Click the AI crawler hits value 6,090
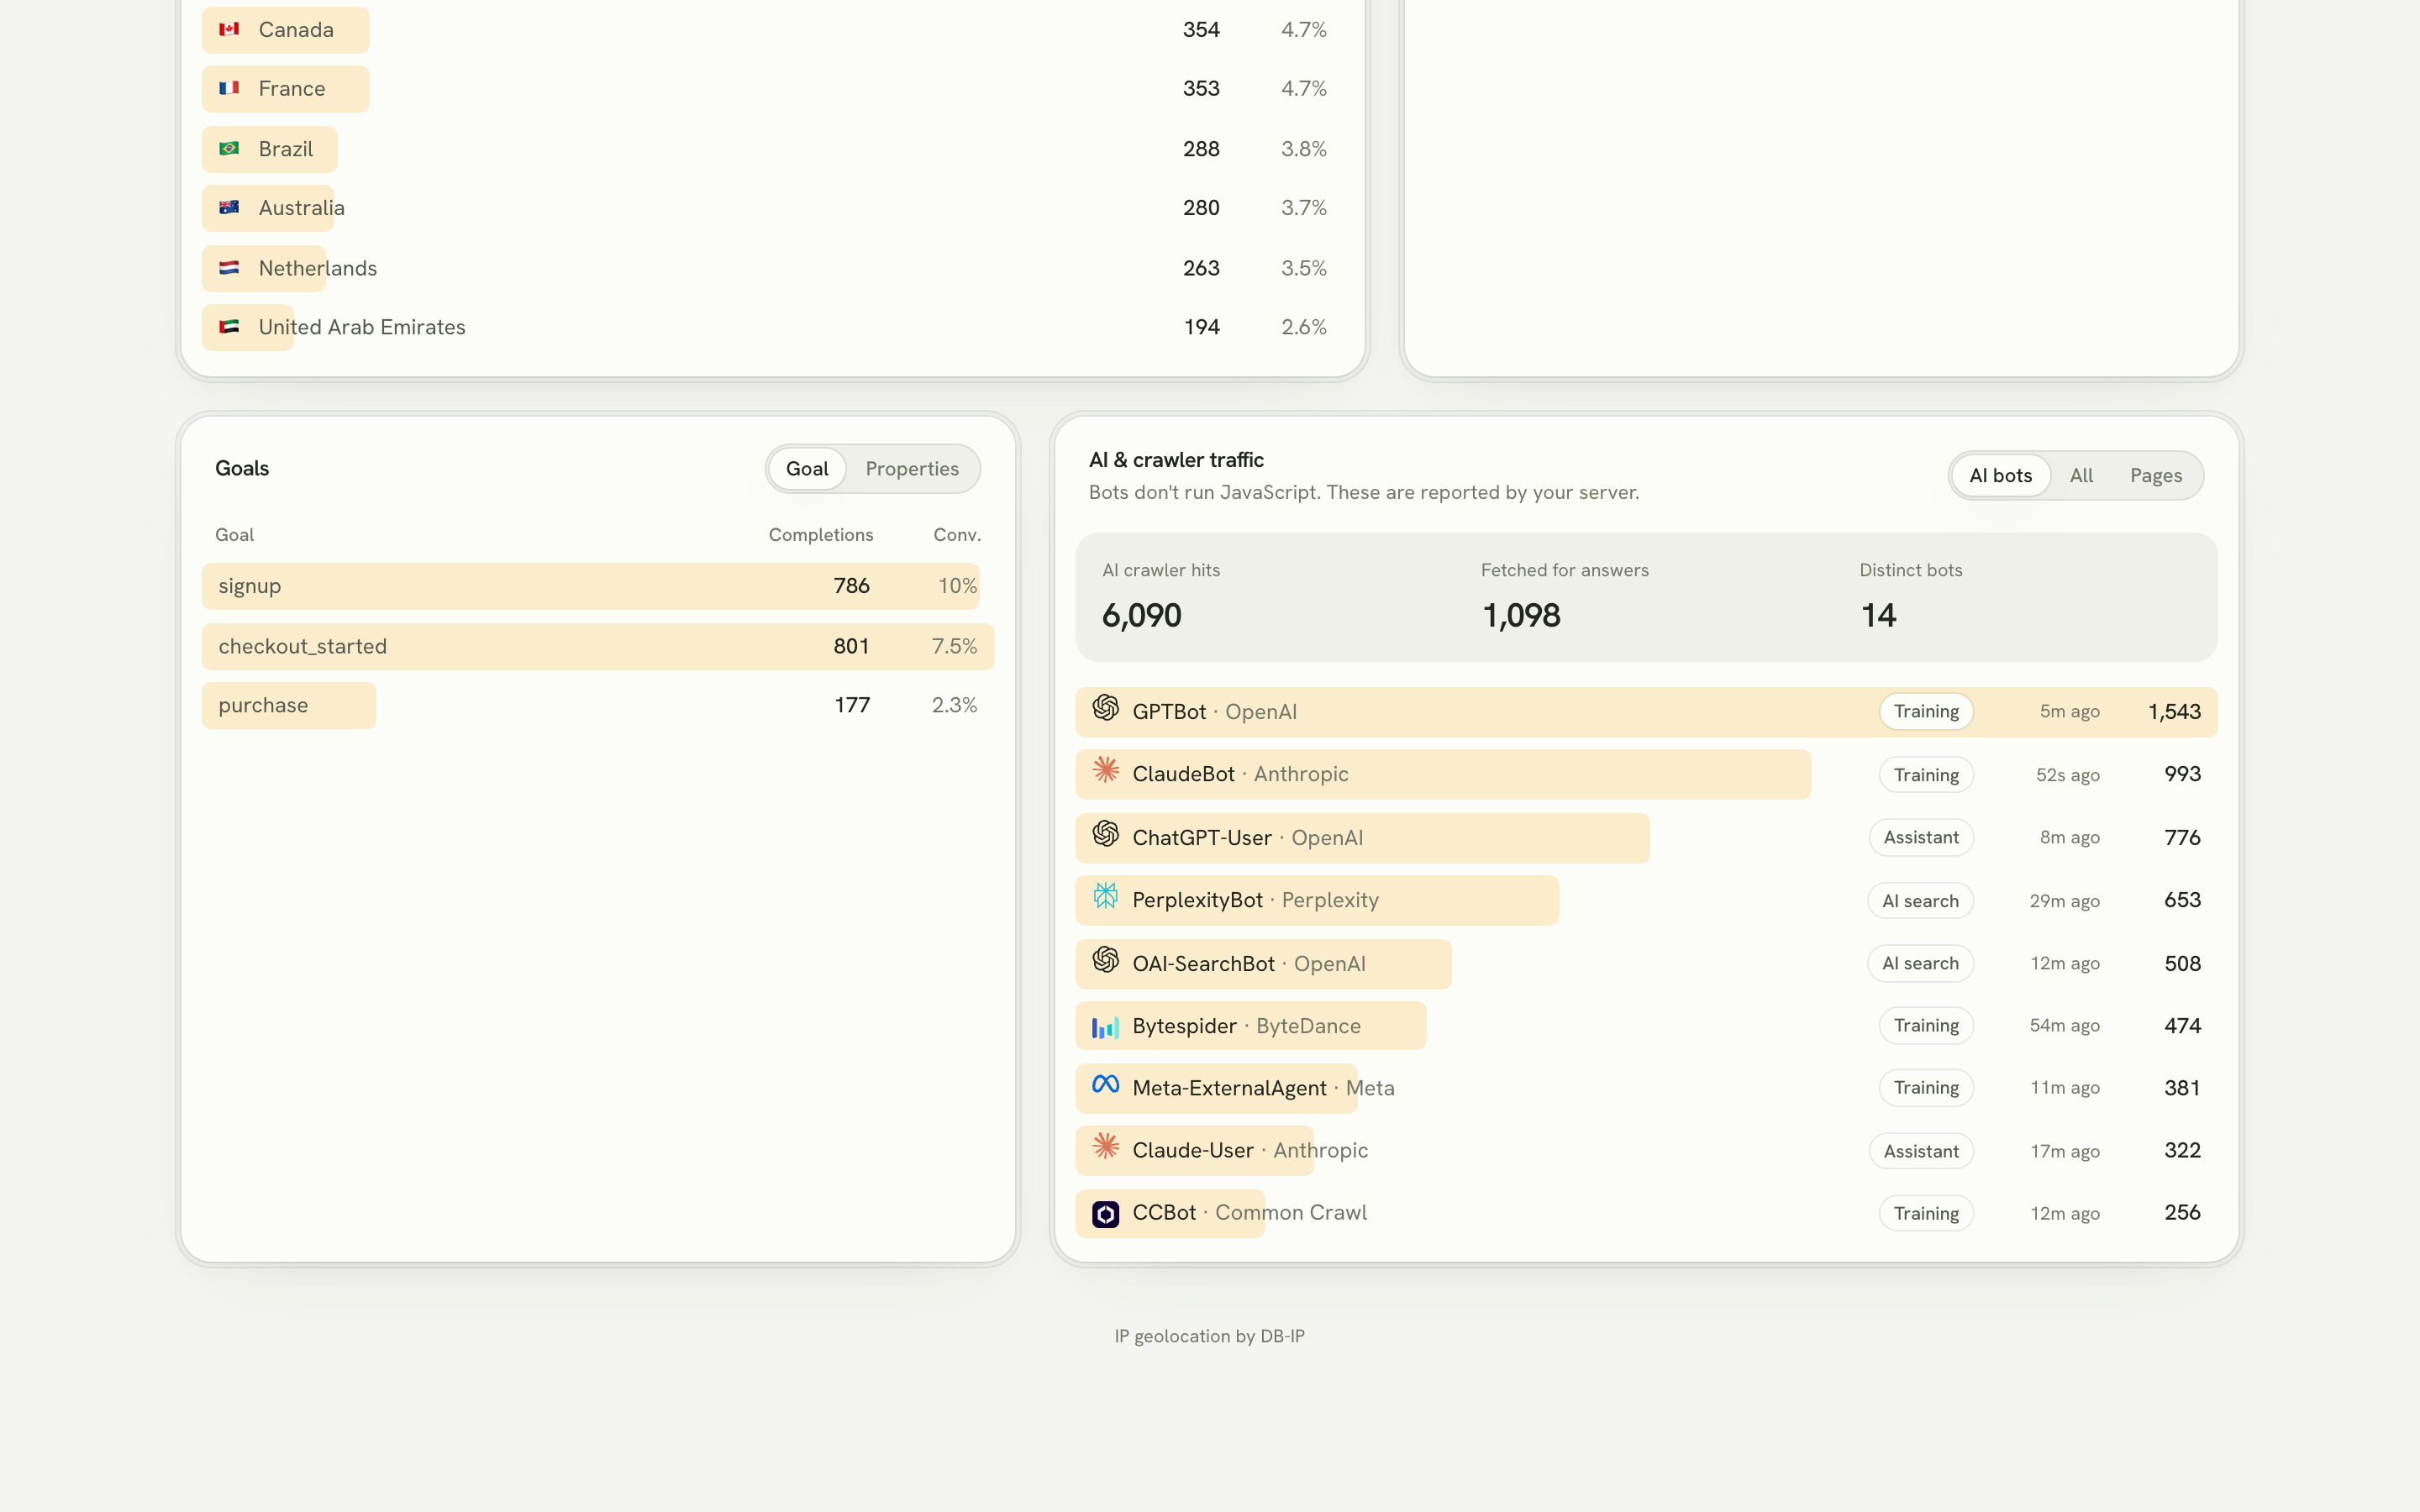The width and height of the screenshot is (2420, 1512). click(x=1141, y=615)
